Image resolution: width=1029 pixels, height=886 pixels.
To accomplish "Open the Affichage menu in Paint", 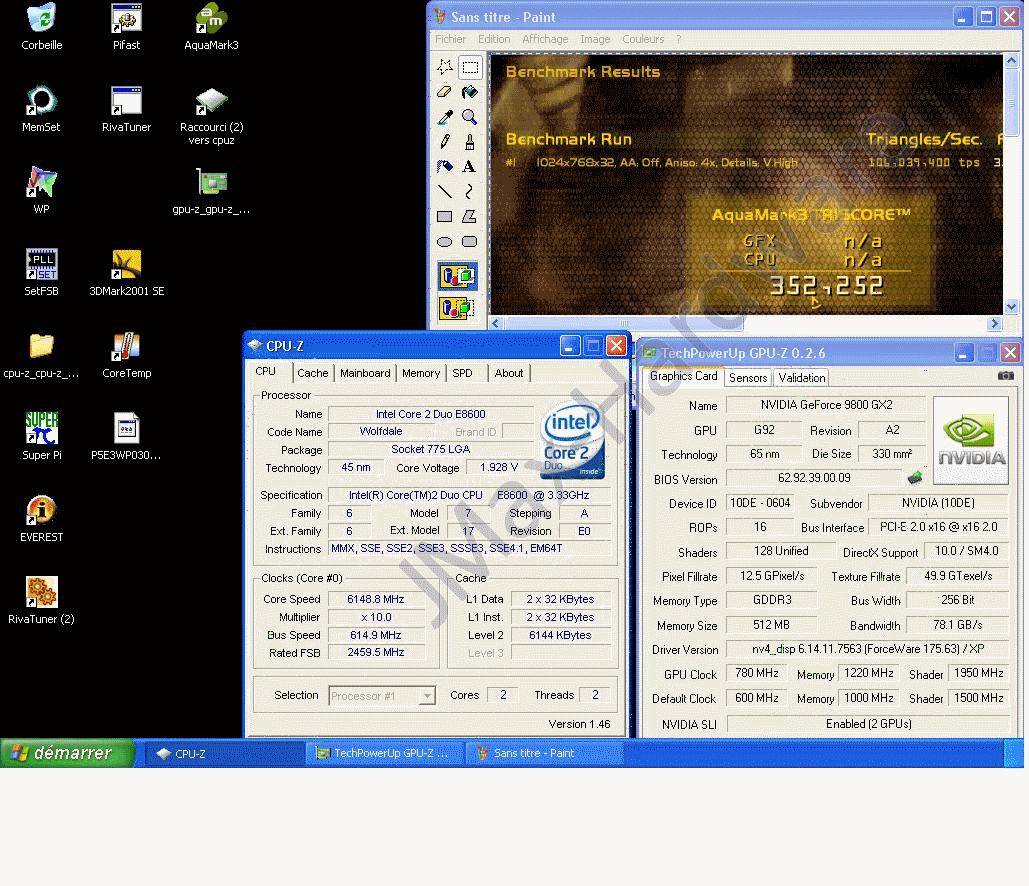I will [545, 39].
